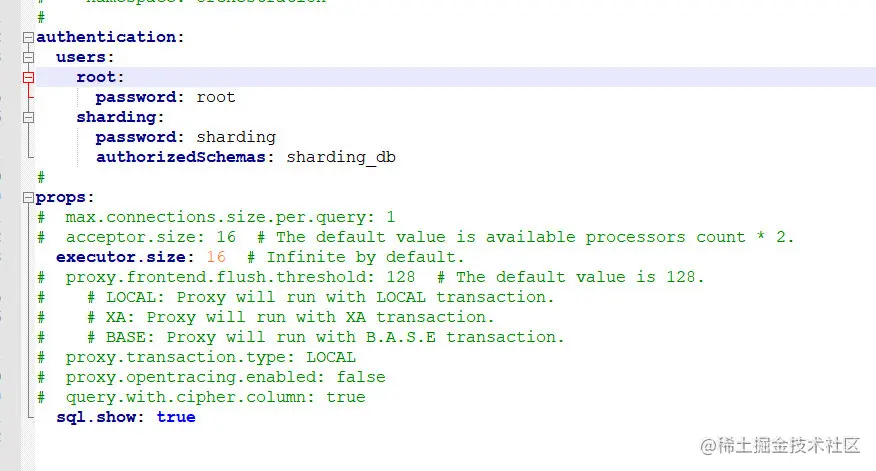Click the 'authentication:' key text
The height and width of the screenshot is (471, 876).
coord(110,37)
